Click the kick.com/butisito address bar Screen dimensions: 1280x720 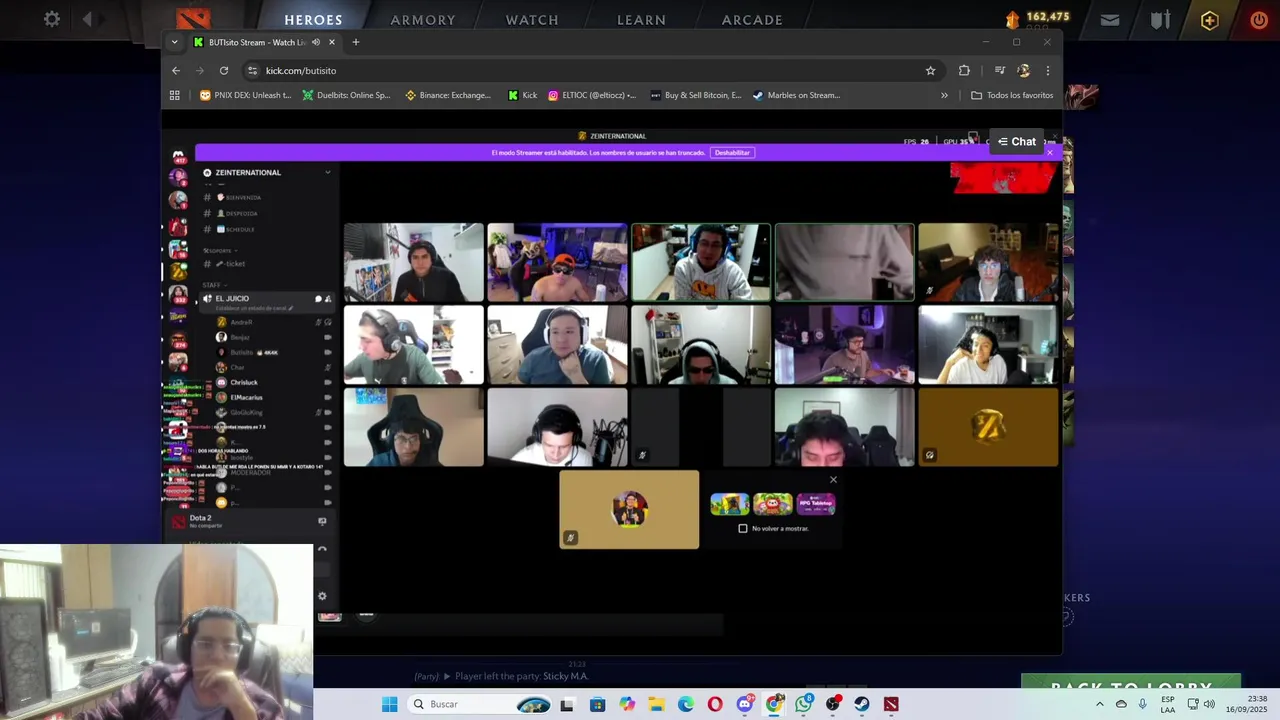pyautogui.click(x=590, y=70)
